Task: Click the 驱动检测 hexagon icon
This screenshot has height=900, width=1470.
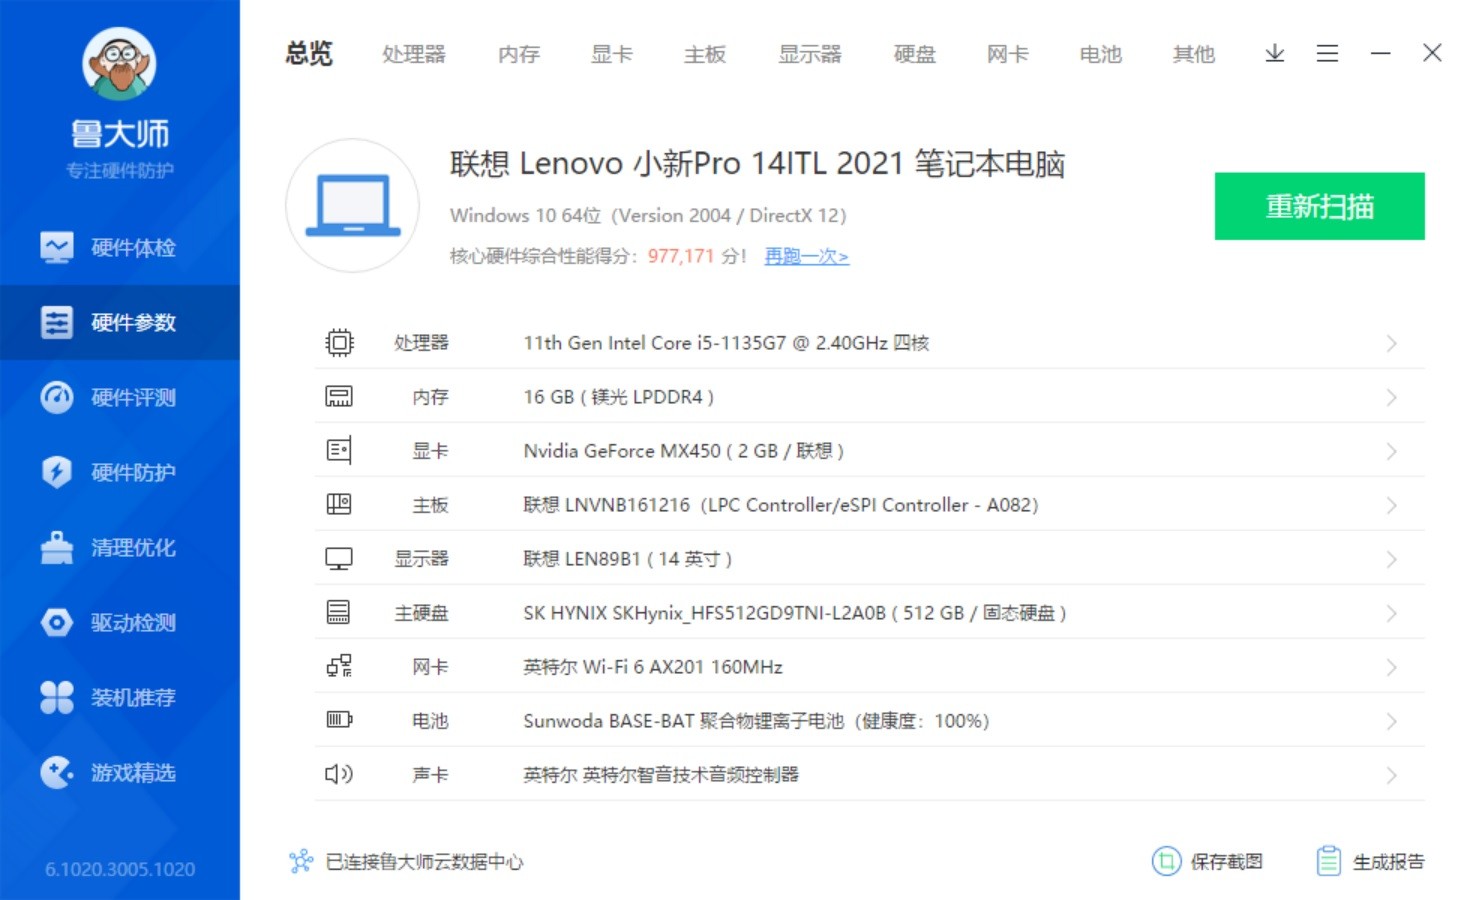Action: [x=57, y=622]
